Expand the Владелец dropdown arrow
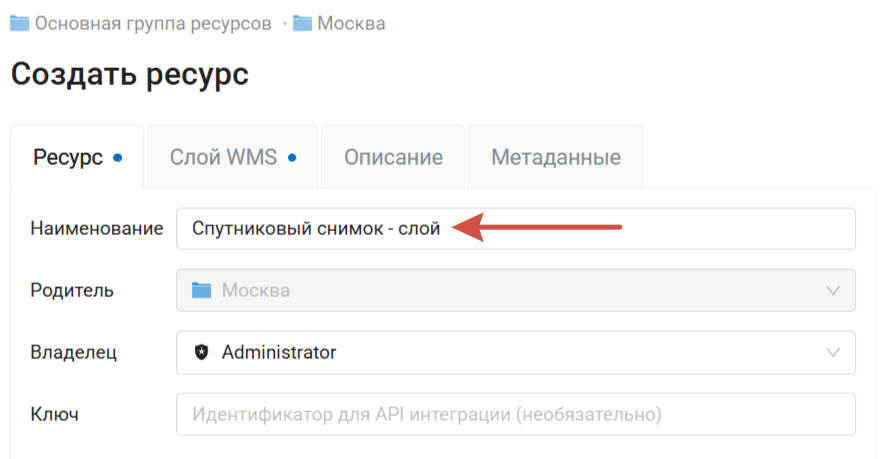Screen dimensions: 889x459 click(x=833, y=352)
